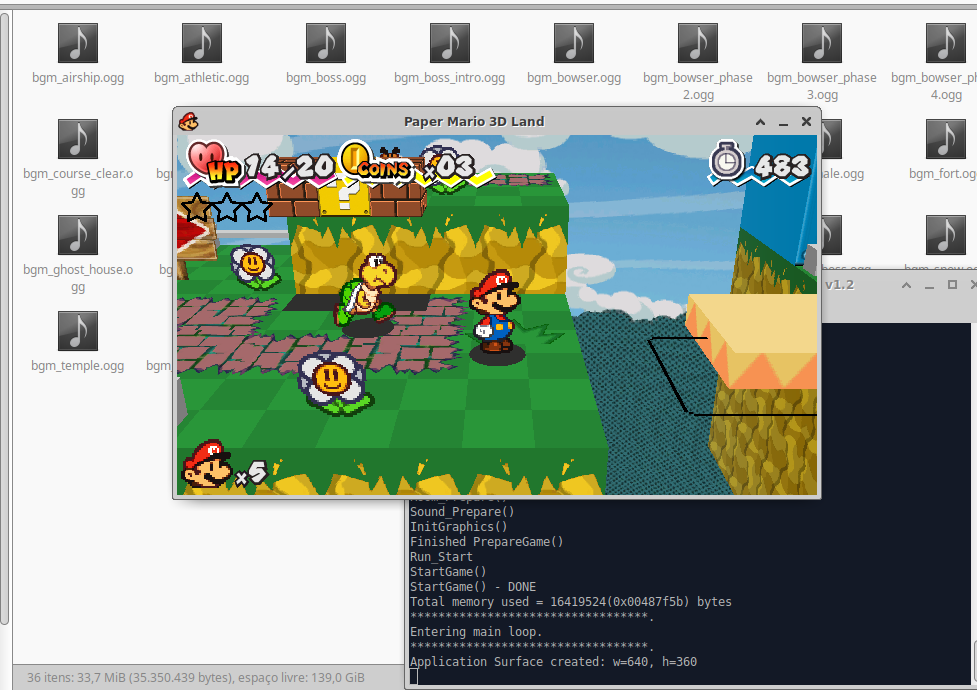Click the bgm_athletic.ogg file name
This screenshot has height=690, width=977.
pyautogui.click(x=202, y=78)
